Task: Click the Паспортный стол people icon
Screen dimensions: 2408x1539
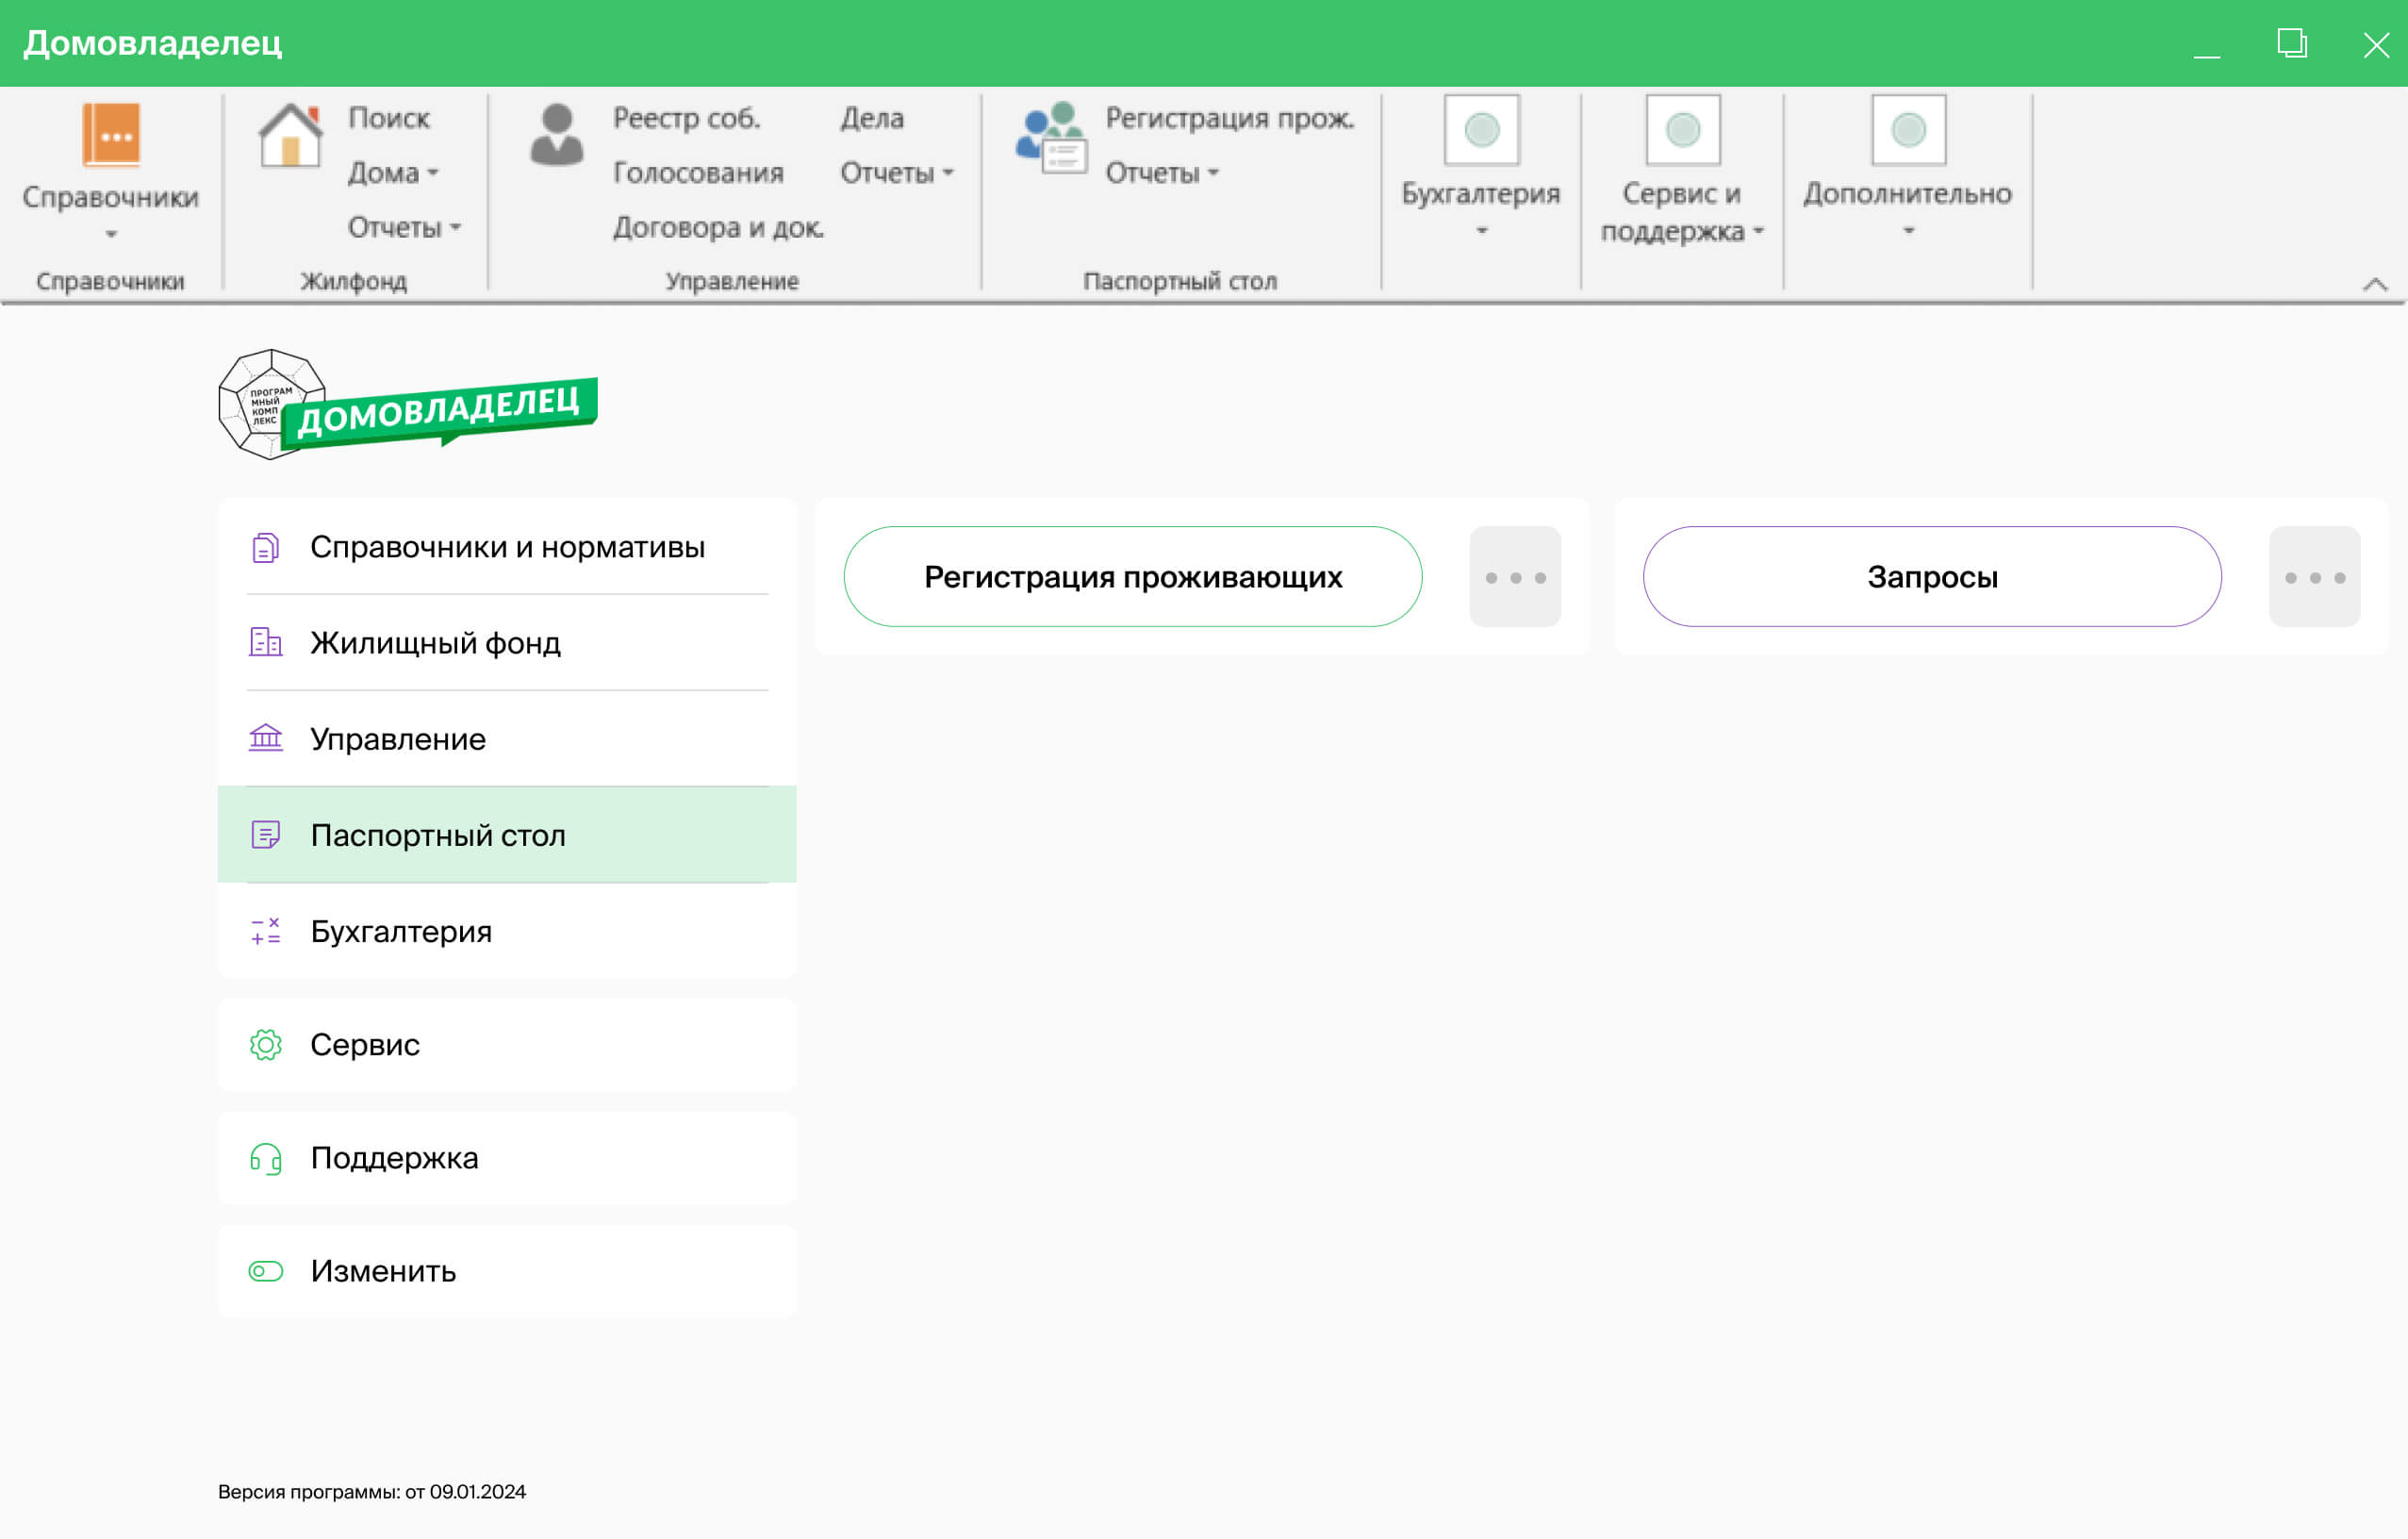Action: pos(1050,137)
